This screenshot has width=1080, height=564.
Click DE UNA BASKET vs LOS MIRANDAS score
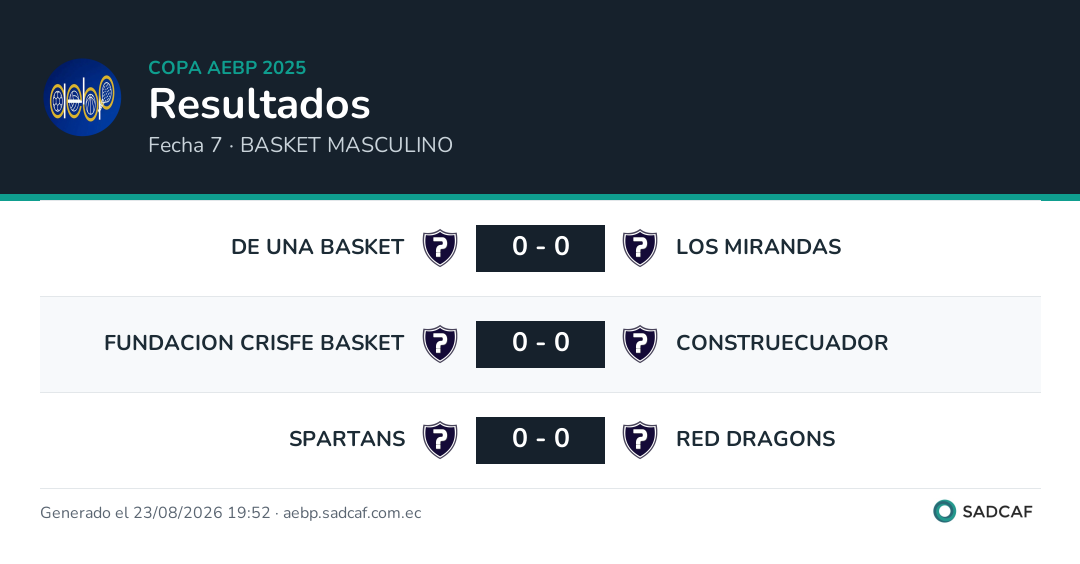click(541, 248)
